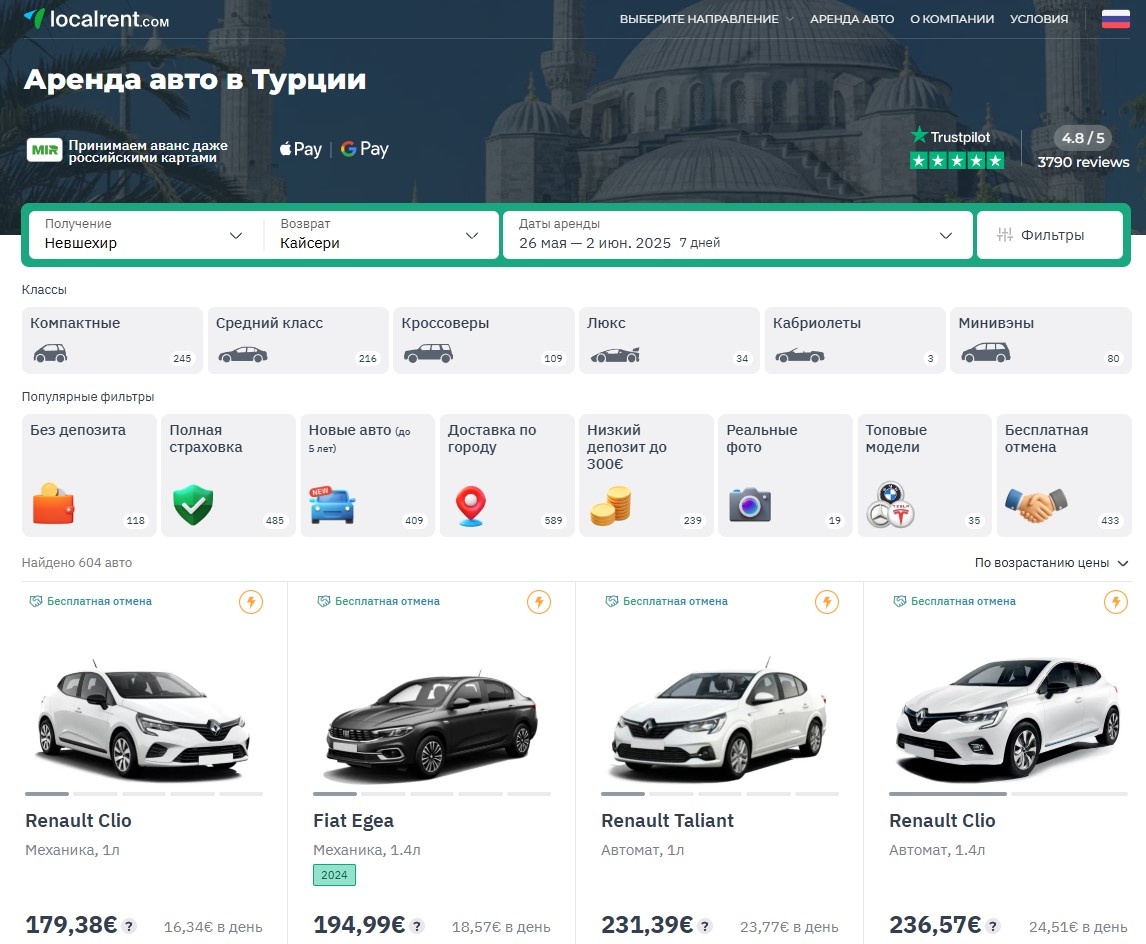The width and height of the screenshot is (1146, 944).
Task: Click the localrent.com logo
Action: pos(94,17)
